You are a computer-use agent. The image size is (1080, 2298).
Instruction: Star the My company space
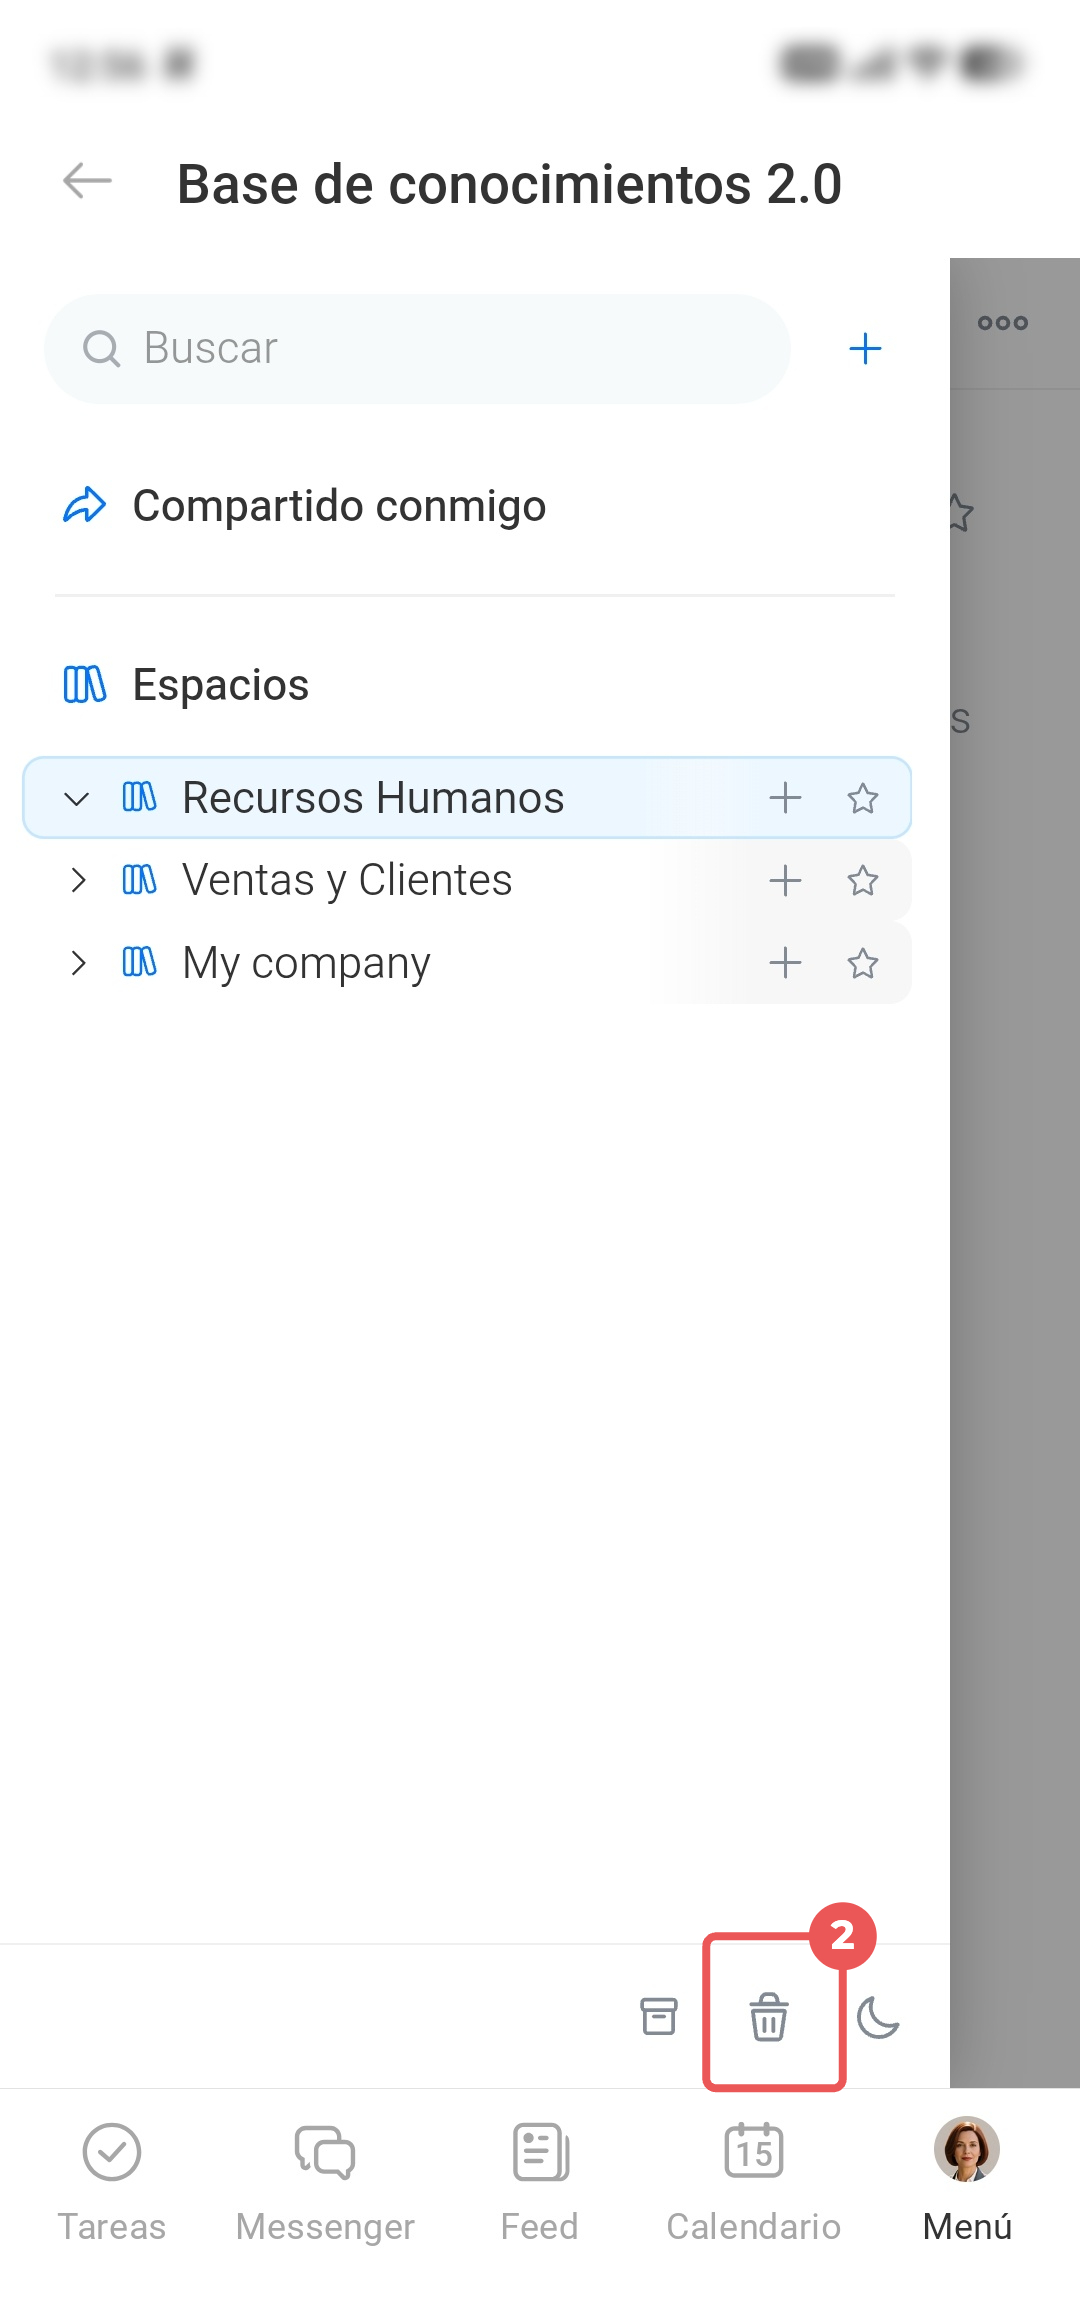click(862, 963)
